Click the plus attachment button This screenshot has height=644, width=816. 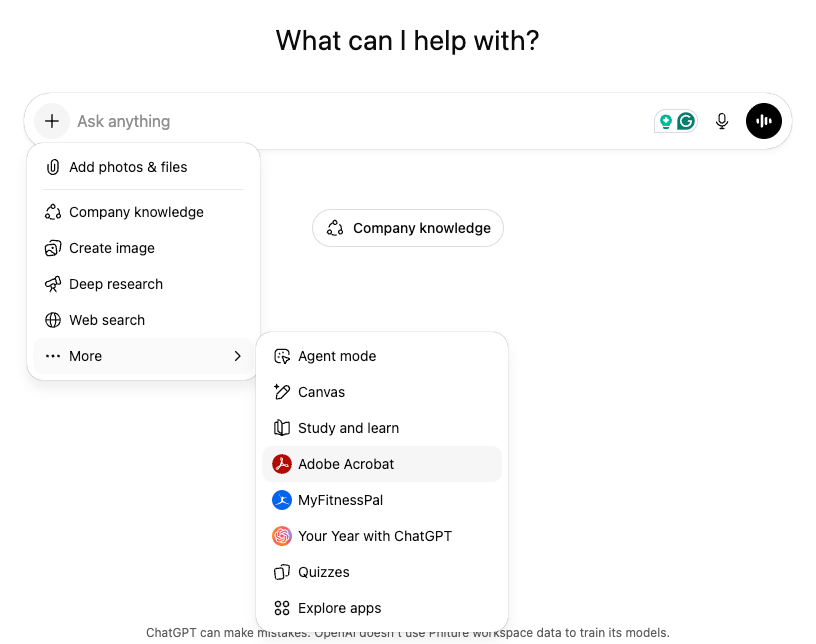pyautogui.click(x=52, y=121)
